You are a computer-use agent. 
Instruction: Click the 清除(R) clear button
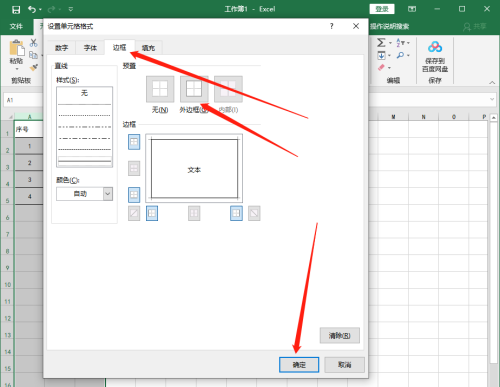[x=340, y=335]
